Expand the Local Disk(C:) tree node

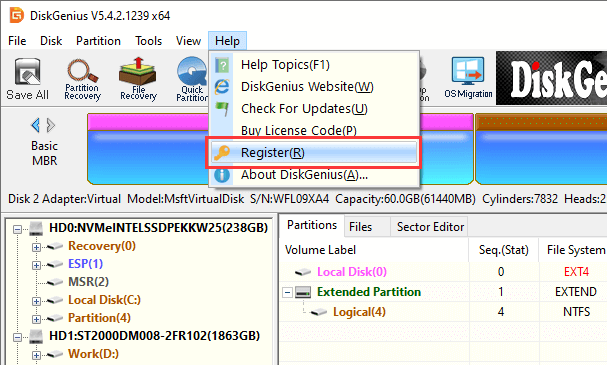[36, 301]
